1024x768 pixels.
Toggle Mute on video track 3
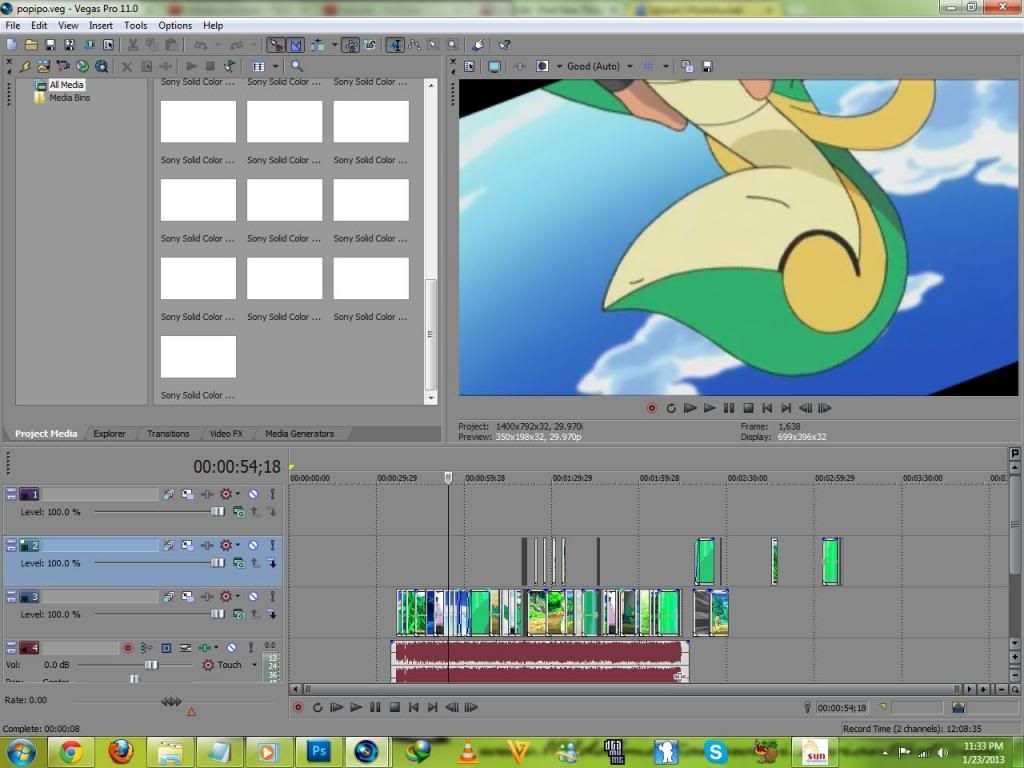click(253, 596)
